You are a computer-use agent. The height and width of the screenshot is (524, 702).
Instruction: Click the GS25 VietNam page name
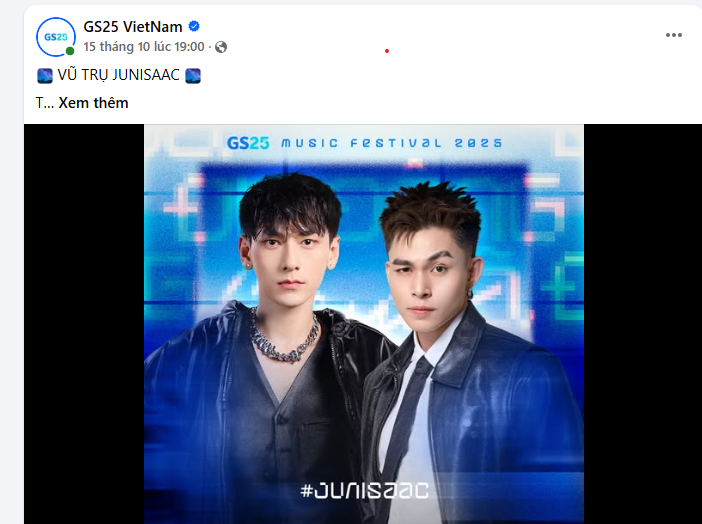[133, 27]
